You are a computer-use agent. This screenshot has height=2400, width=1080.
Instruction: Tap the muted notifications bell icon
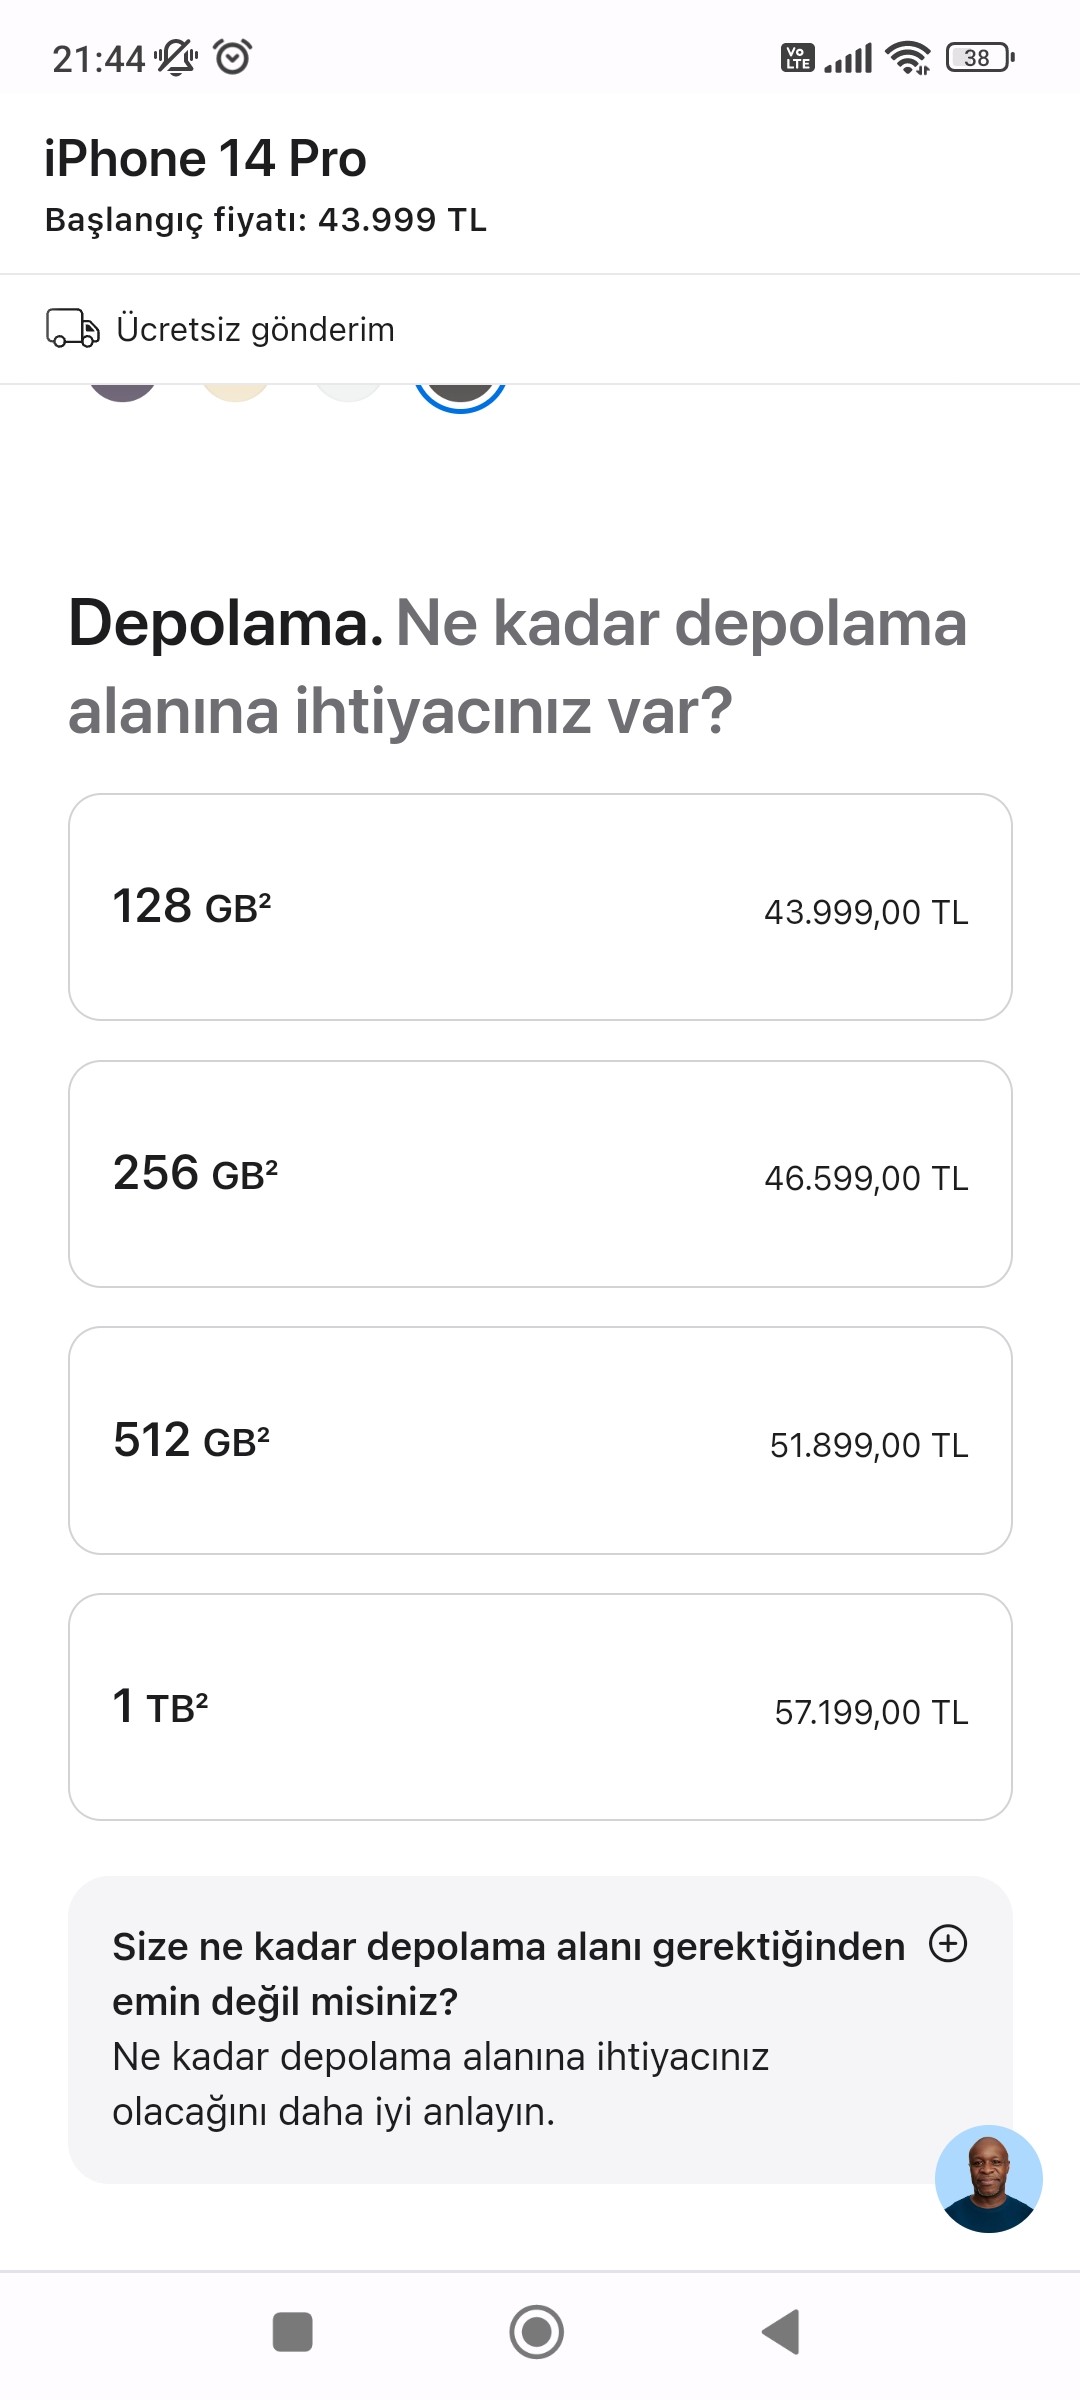coord(176,58)
